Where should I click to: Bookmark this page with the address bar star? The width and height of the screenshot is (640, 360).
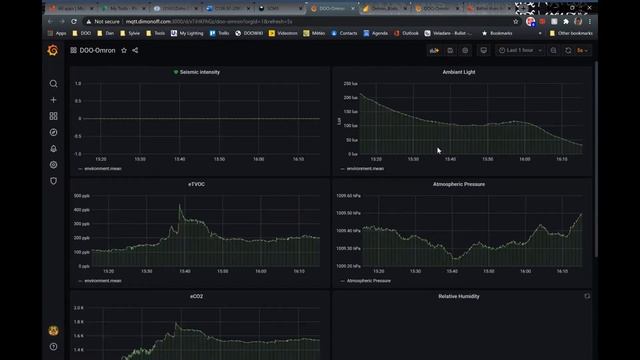tap(516, 21)
